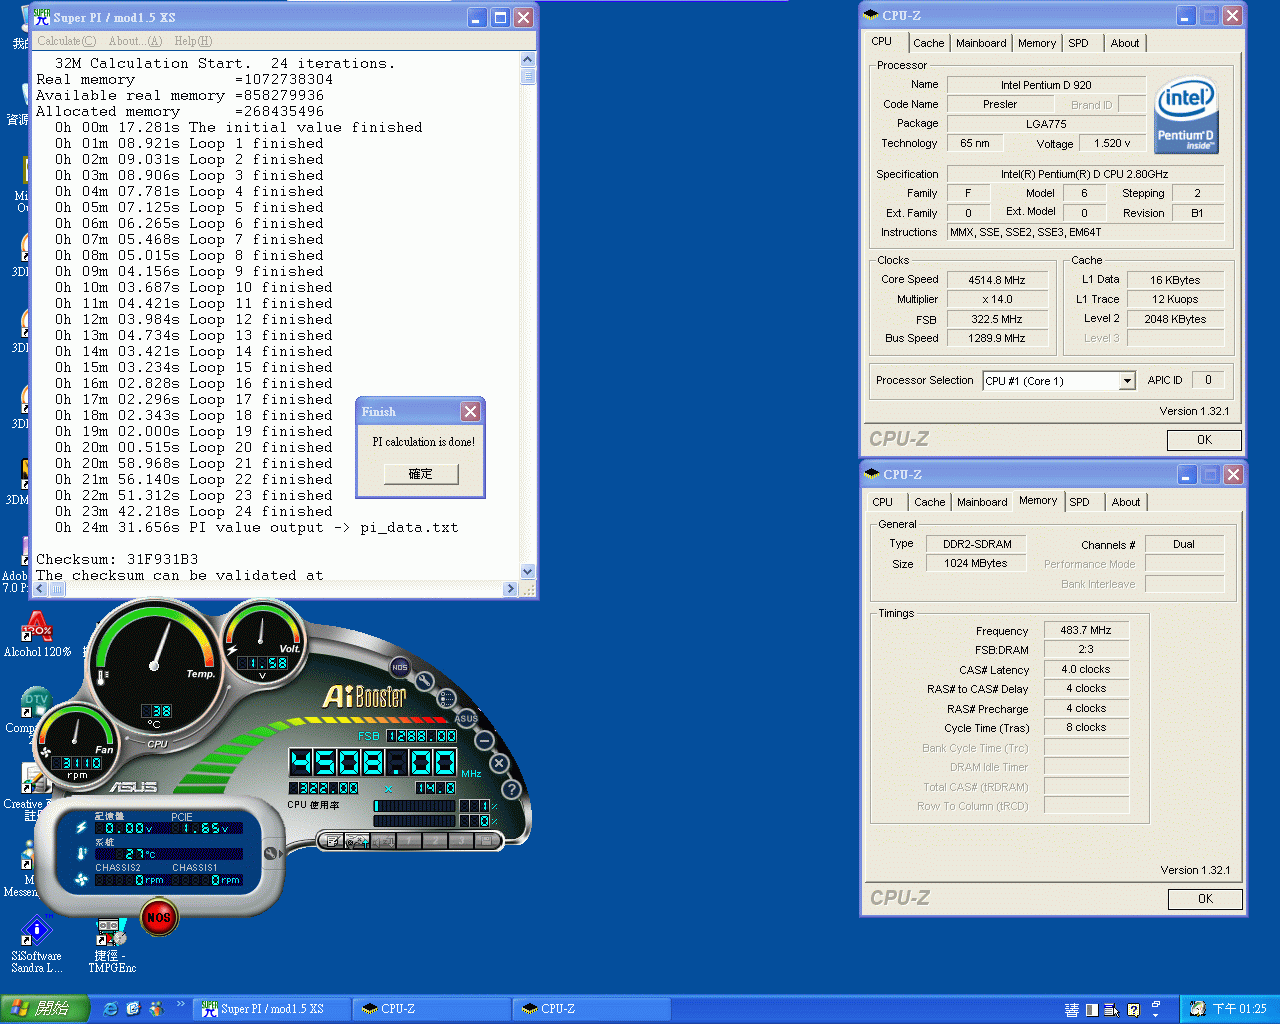
Task: Click the round ASUS logo button
Action: (466, 718)
